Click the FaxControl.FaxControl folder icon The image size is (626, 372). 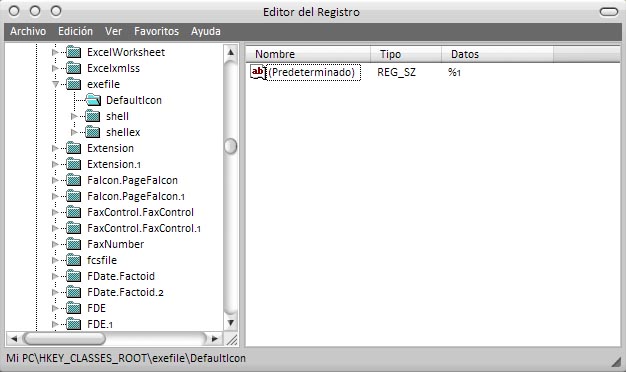73,212
